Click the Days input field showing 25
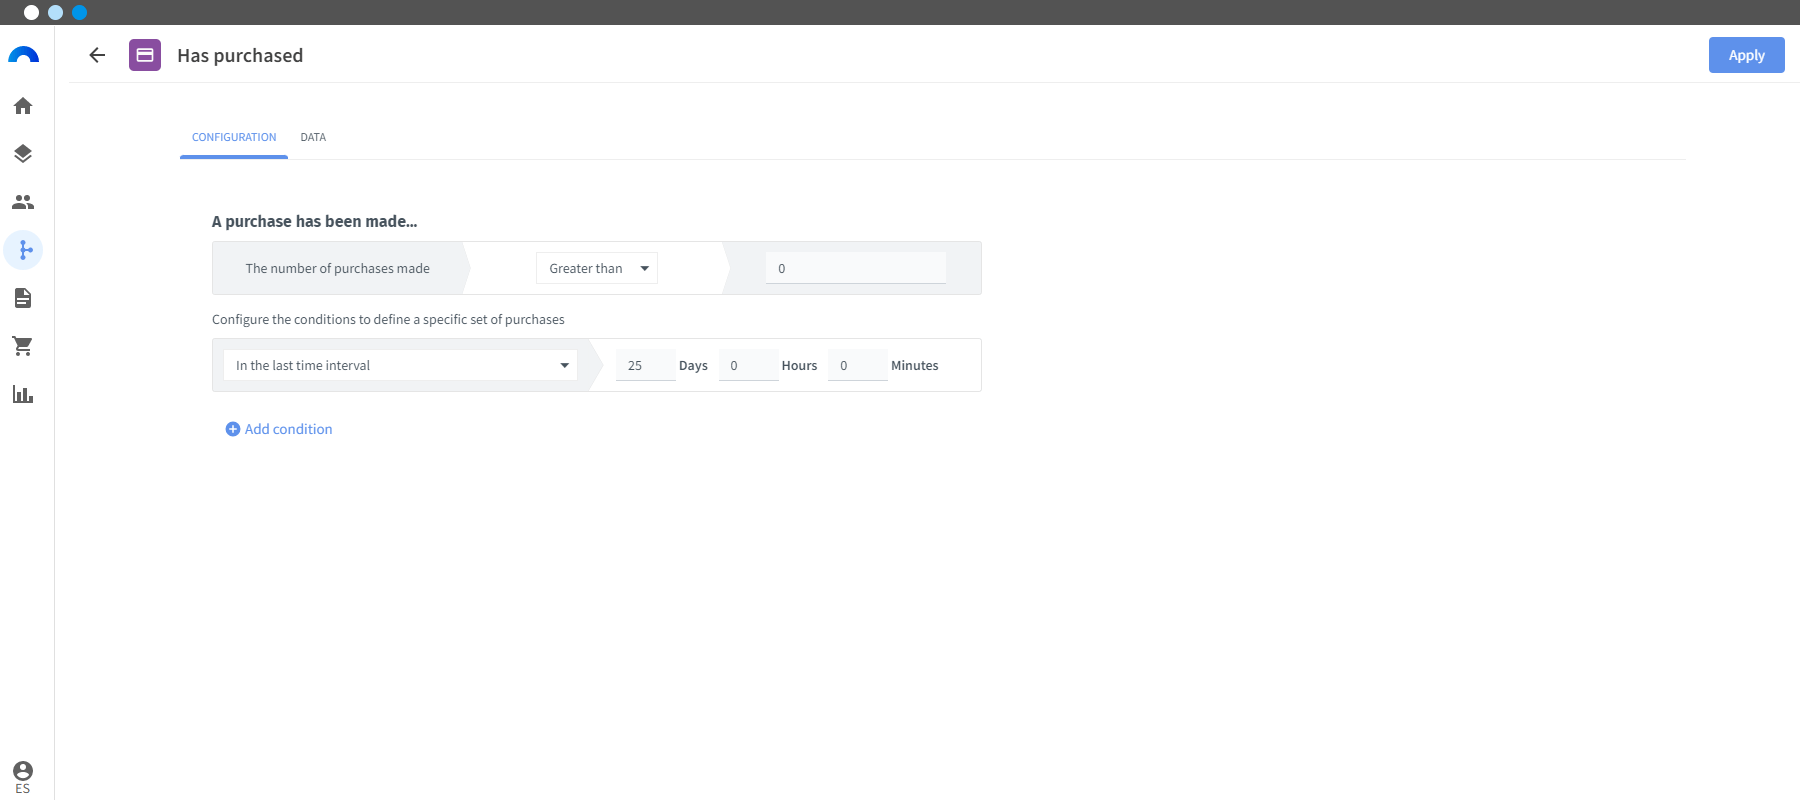 pos(645,365)
